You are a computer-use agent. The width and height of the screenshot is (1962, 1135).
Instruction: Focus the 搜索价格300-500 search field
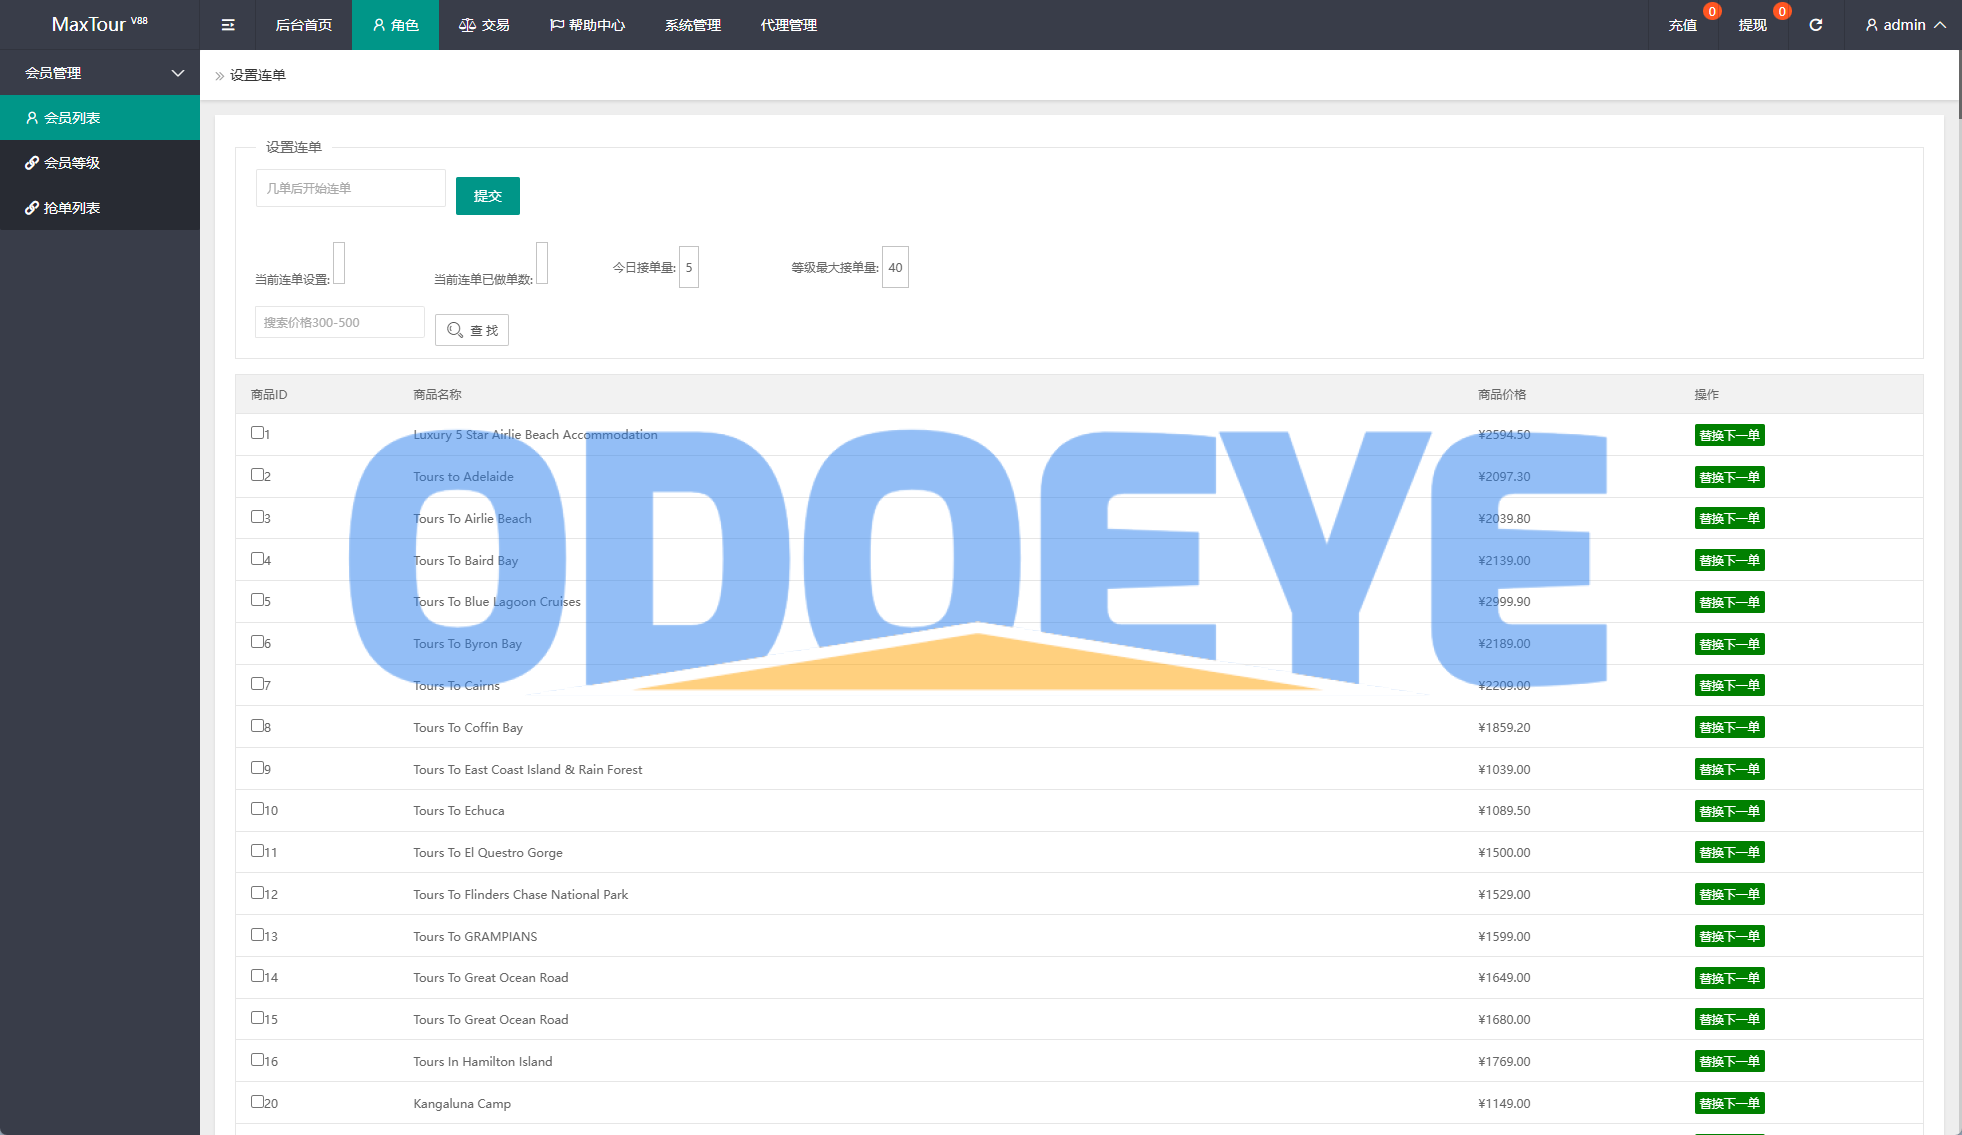click(x=339, y=323)
